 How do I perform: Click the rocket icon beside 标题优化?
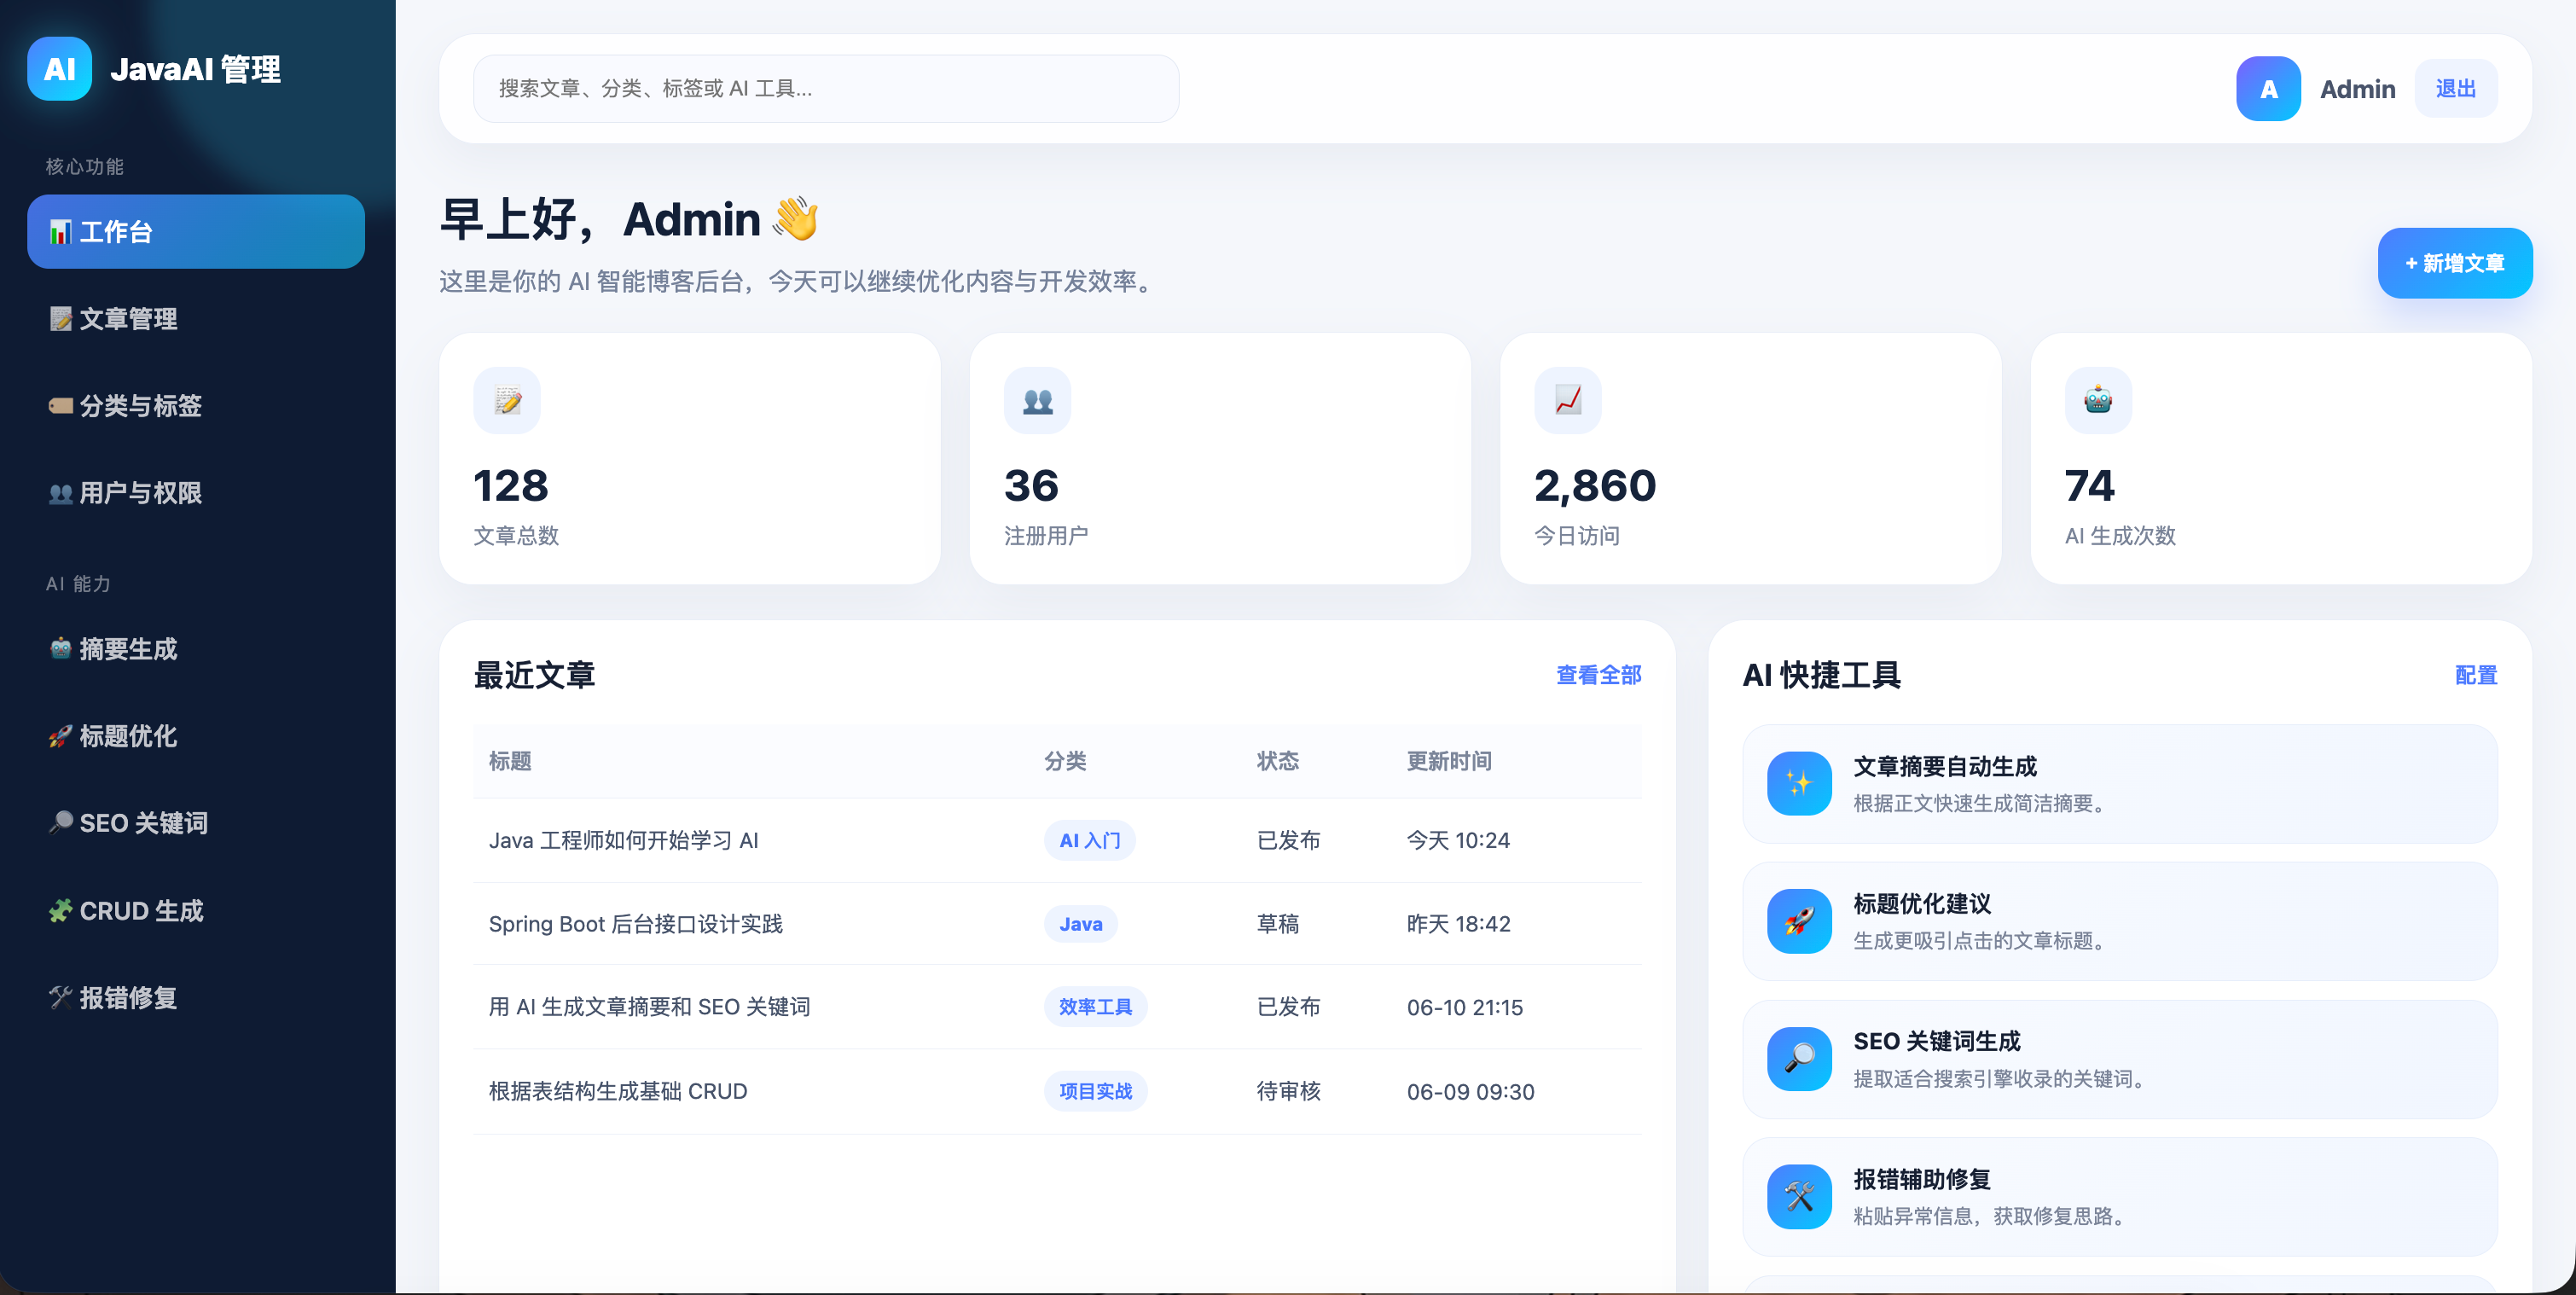click(x=61, y=736)
